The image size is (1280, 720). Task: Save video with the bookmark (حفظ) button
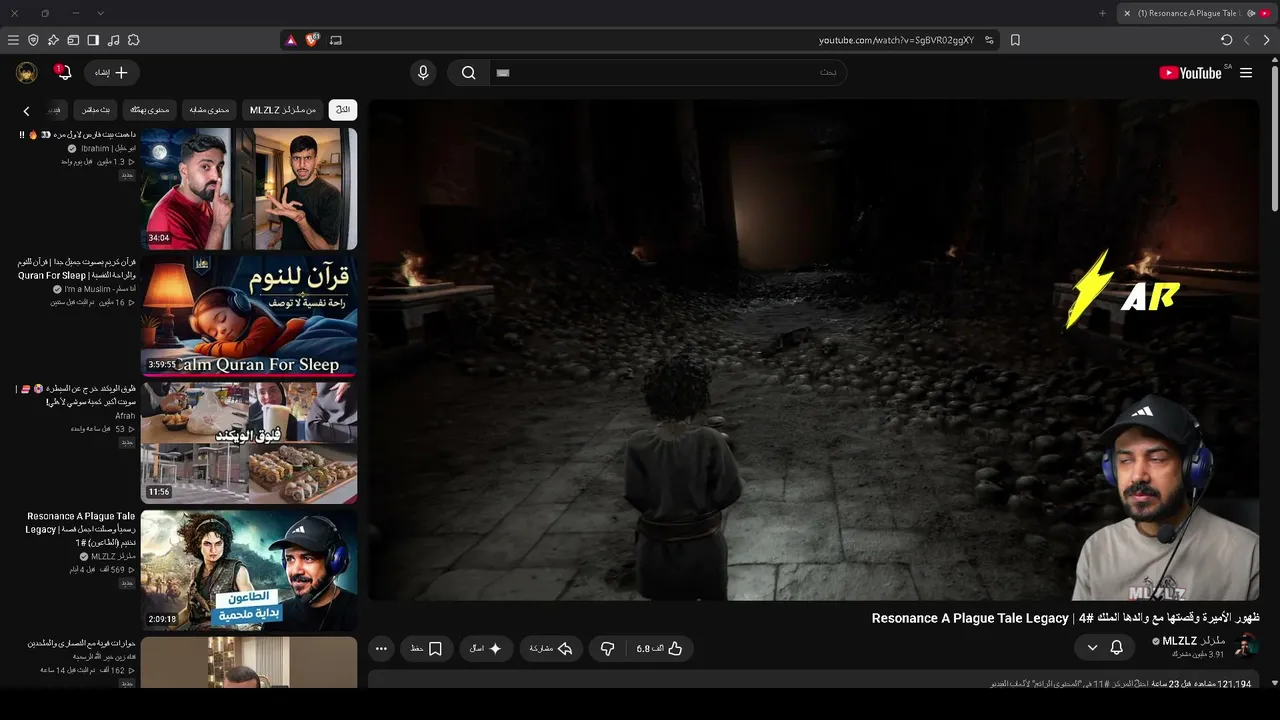point(426,649)
